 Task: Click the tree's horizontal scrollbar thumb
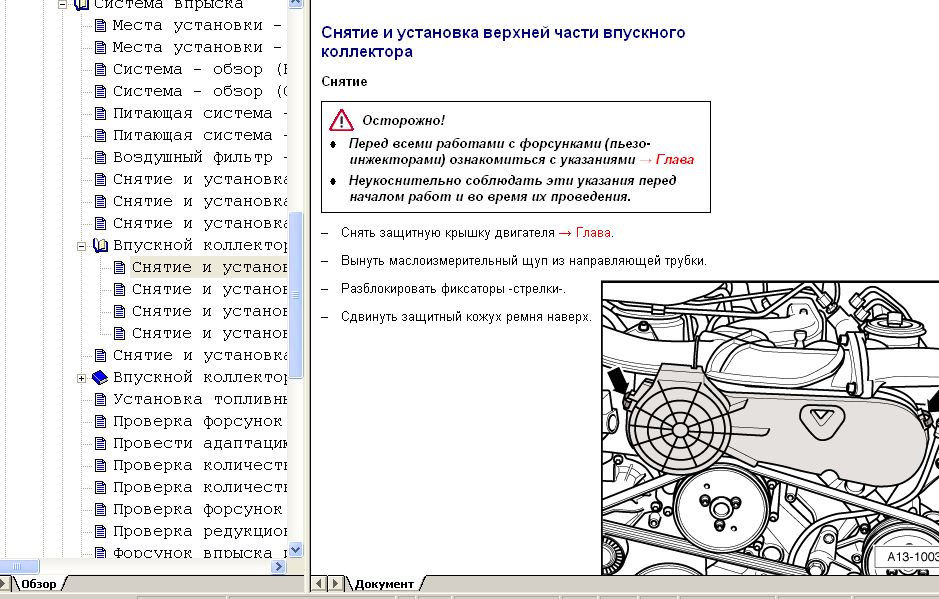(x=17, y=566)
